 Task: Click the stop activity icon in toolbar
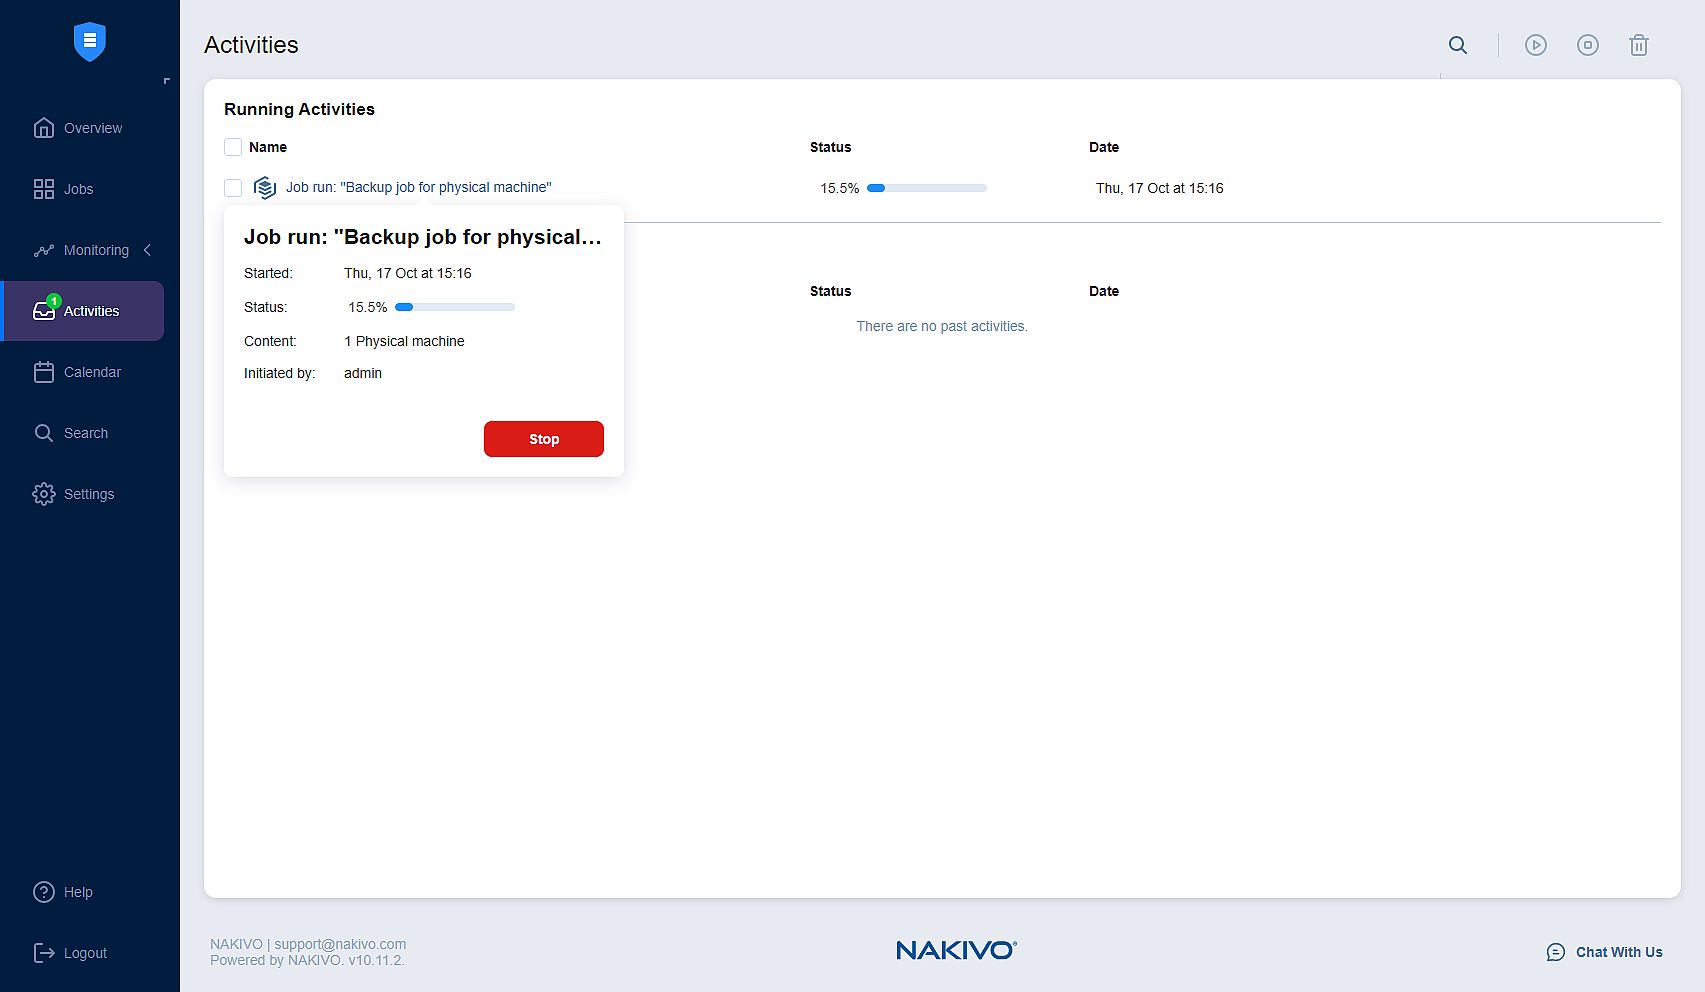point(1587,45)
